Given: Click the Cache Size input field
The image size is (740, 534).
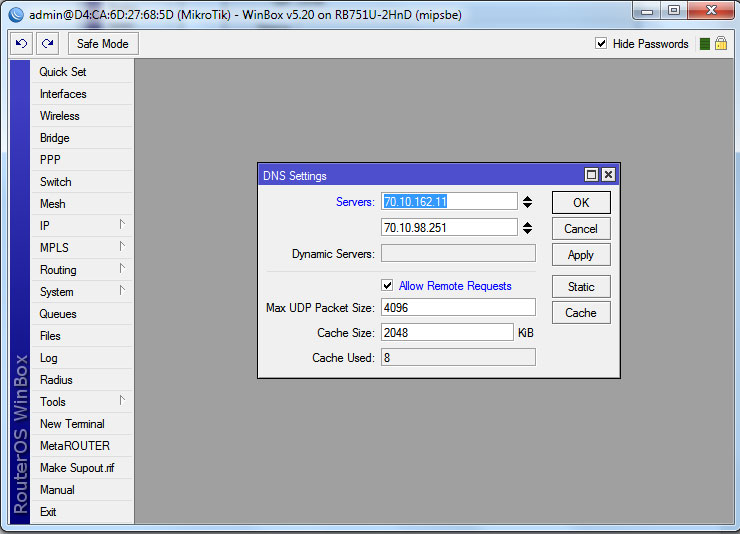Looking at the screenshot, I should [x=447, y=332].
